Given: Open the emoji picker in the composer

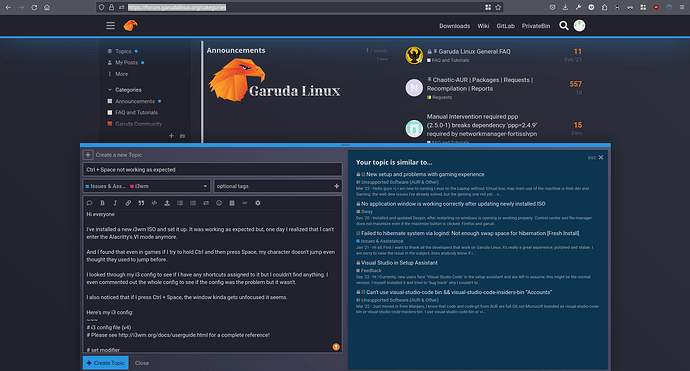Looking at the screenshot, I should (219, 203).
